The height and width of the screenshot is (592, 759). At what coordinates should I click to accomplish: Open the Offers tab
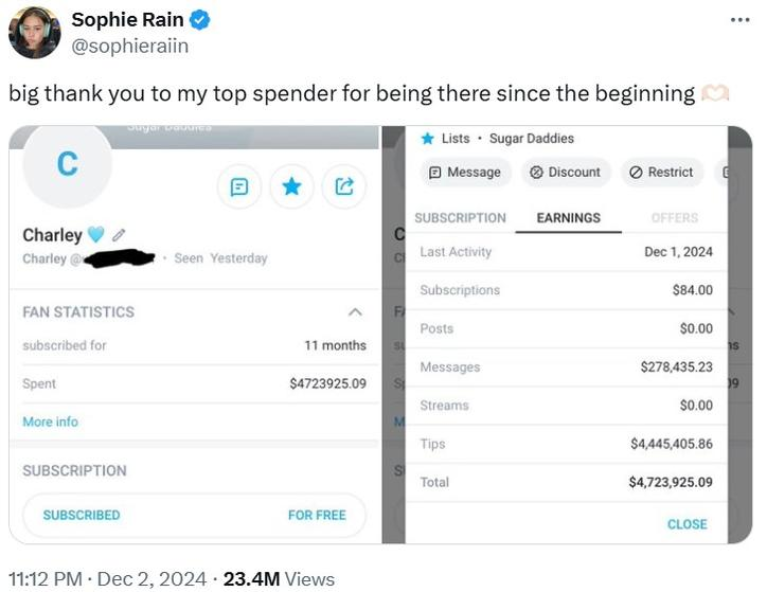click(674, 217)
